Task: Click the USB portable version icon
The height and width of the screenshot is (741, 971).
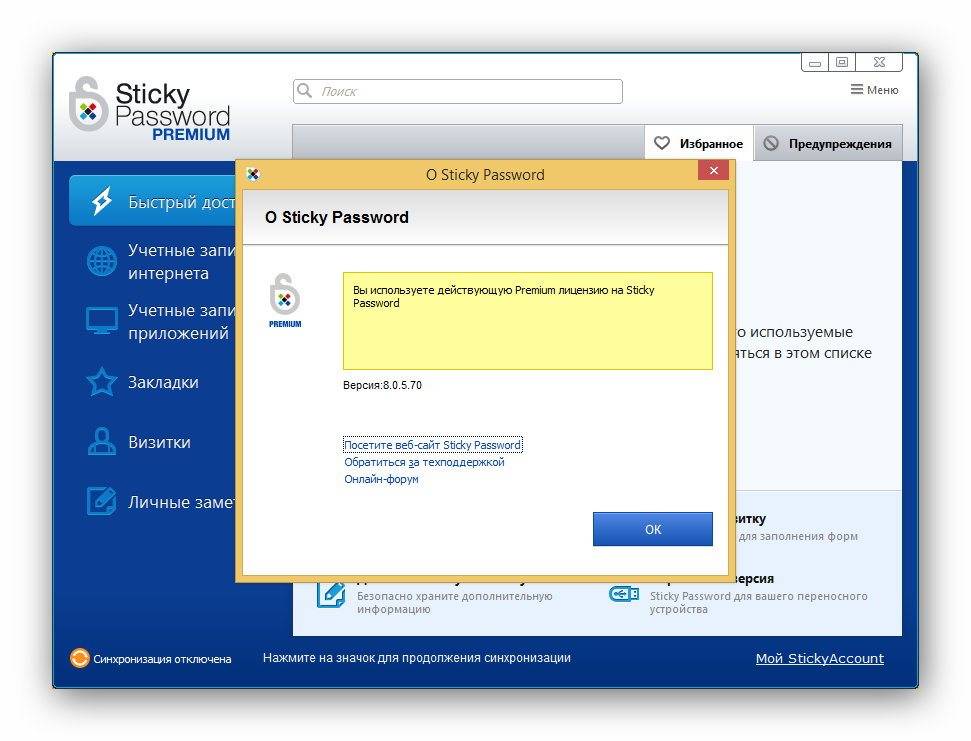Action: click(x=624, y=594)
